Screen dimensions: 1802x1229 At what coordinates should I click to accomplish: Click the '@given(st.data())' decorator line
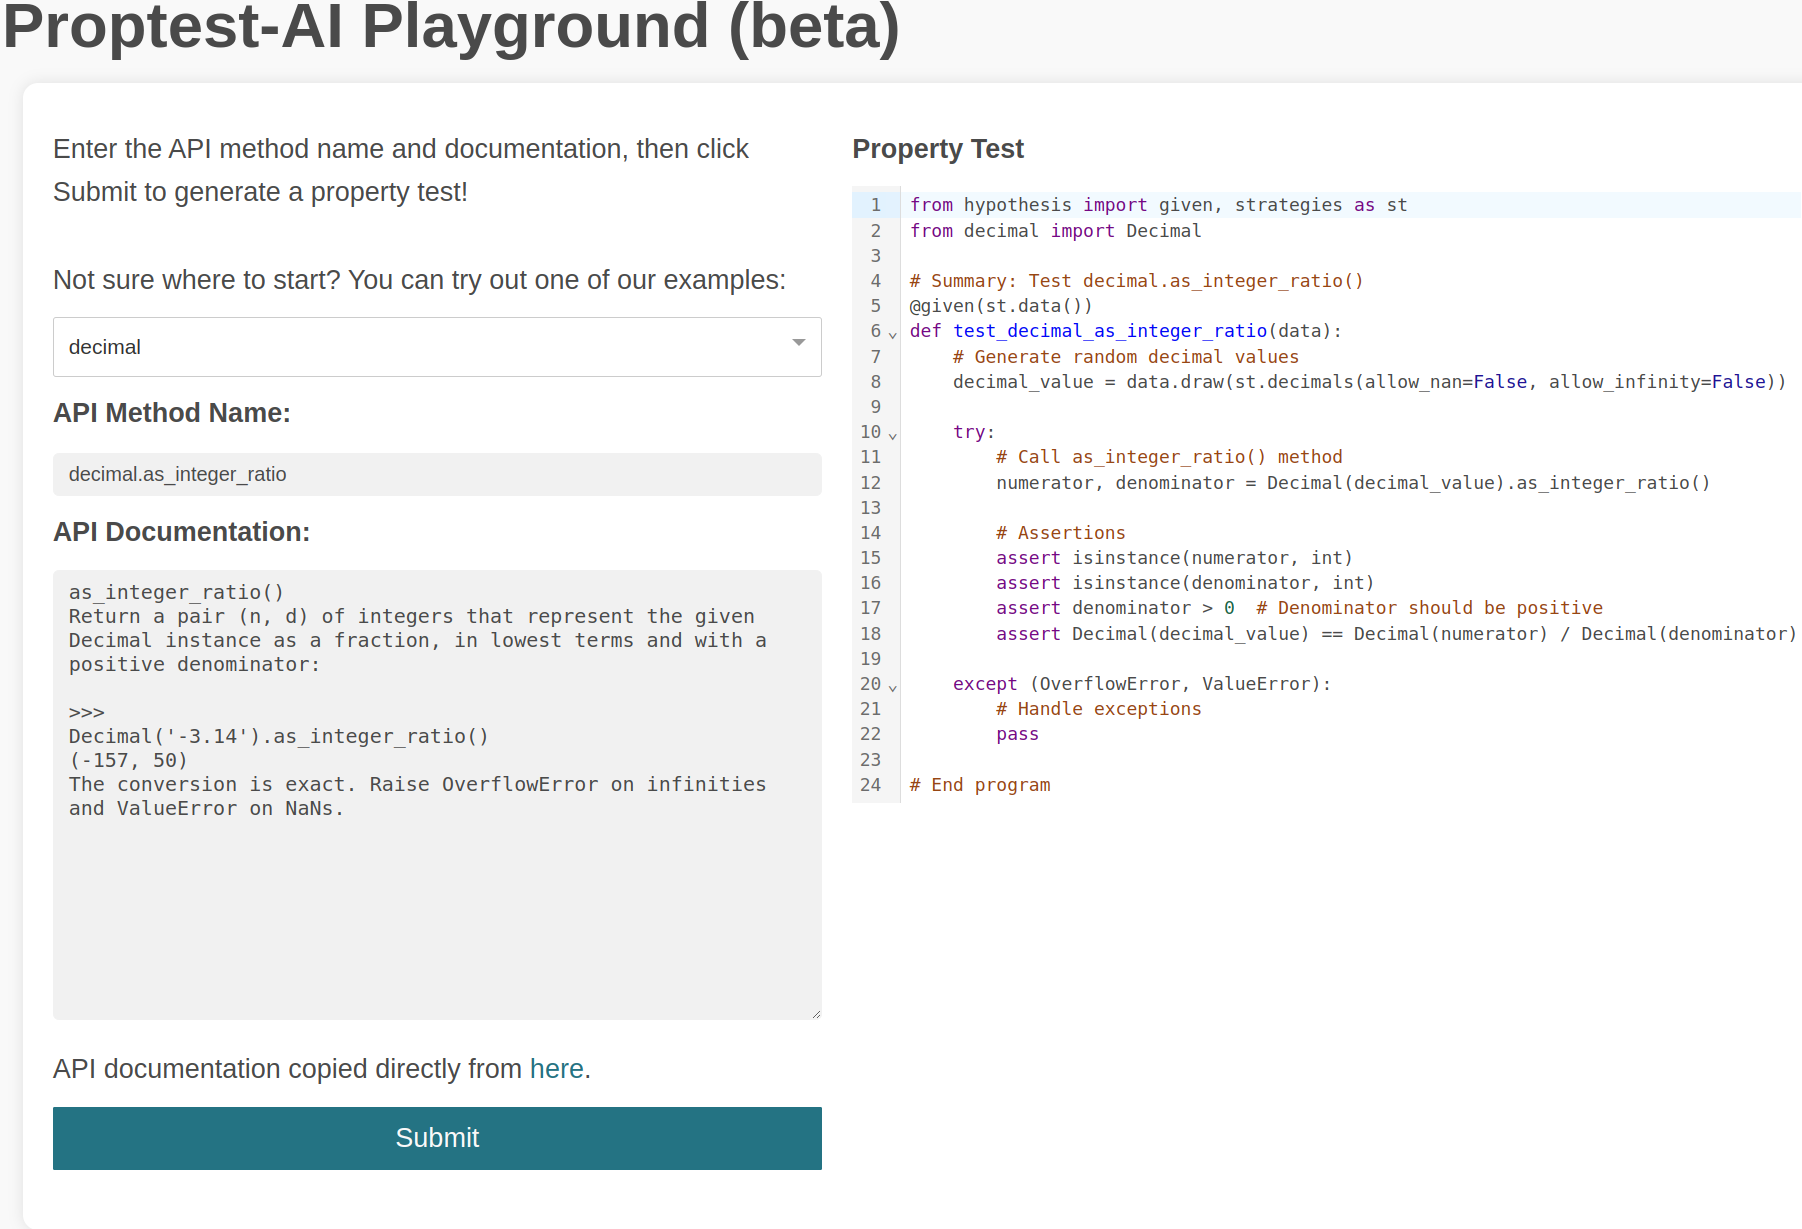coord(1001,306)
